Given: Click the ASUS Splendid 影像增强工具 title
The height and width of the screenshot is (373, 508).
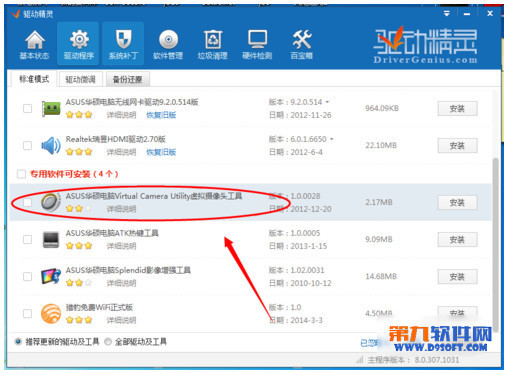Looking at the screenshot, I should tap(128, 270).
